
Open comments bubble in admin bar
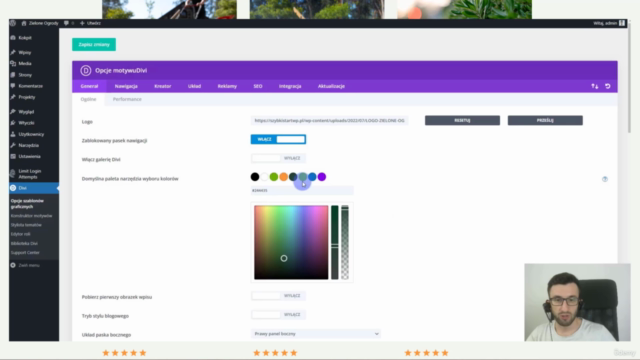(69, 23)
